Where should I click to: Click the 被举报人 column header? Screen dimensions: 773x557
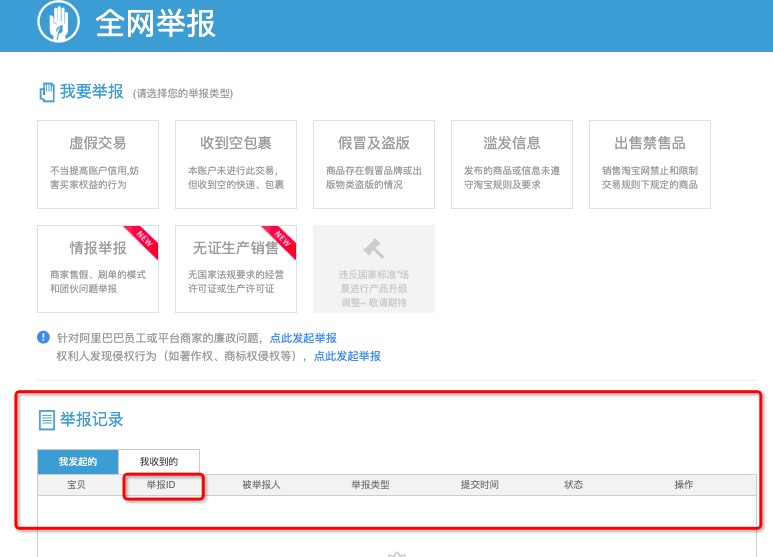[x=261, y=485]
